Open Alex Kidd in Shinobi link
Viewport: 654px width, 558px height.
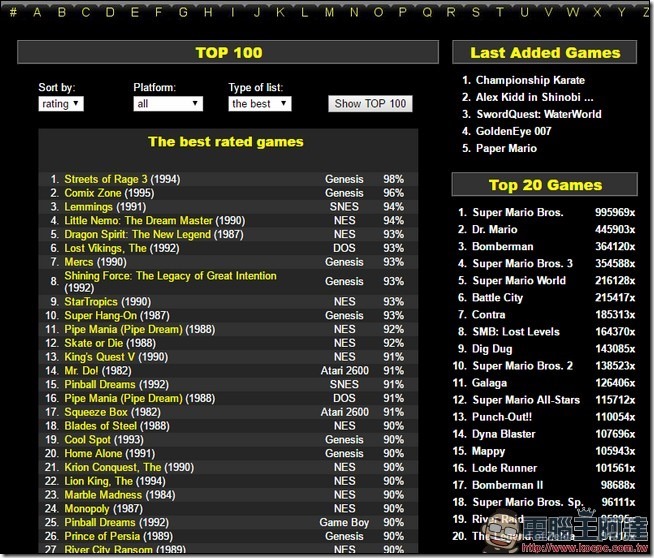pos(534,97)
